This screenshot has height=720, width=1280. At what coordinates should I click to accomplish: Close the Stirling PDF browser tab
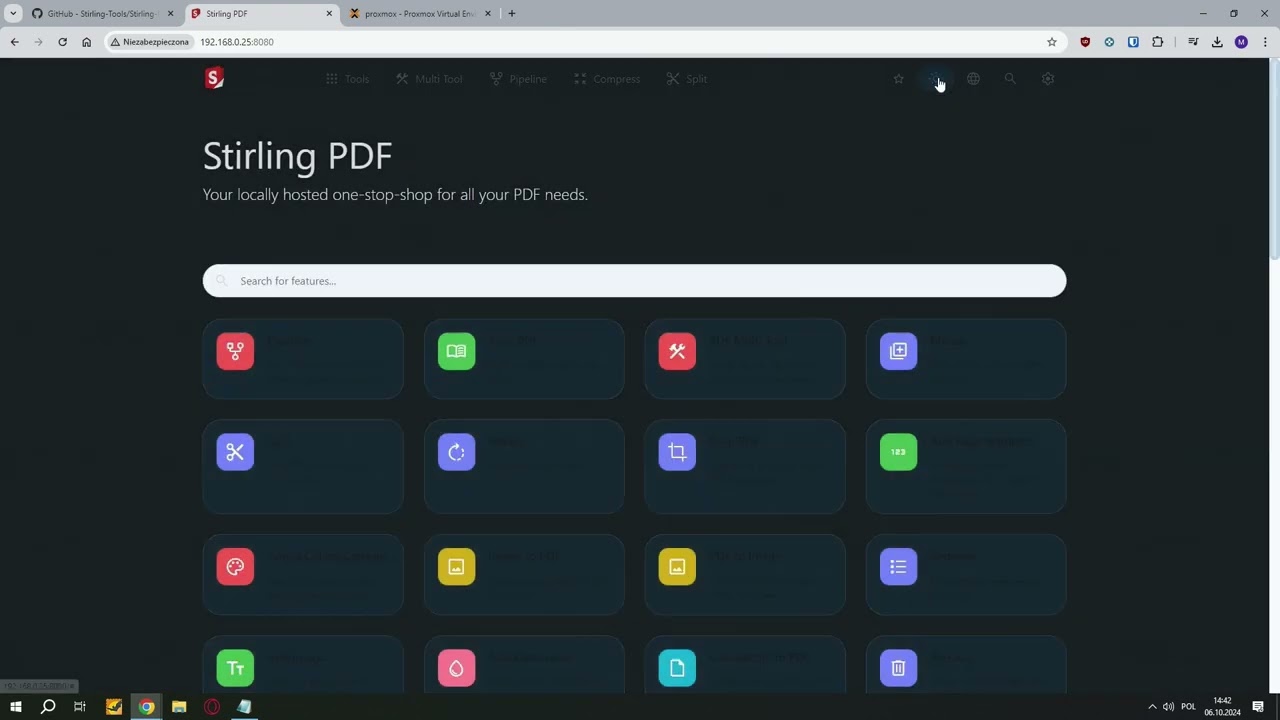[x=329, y=14]
